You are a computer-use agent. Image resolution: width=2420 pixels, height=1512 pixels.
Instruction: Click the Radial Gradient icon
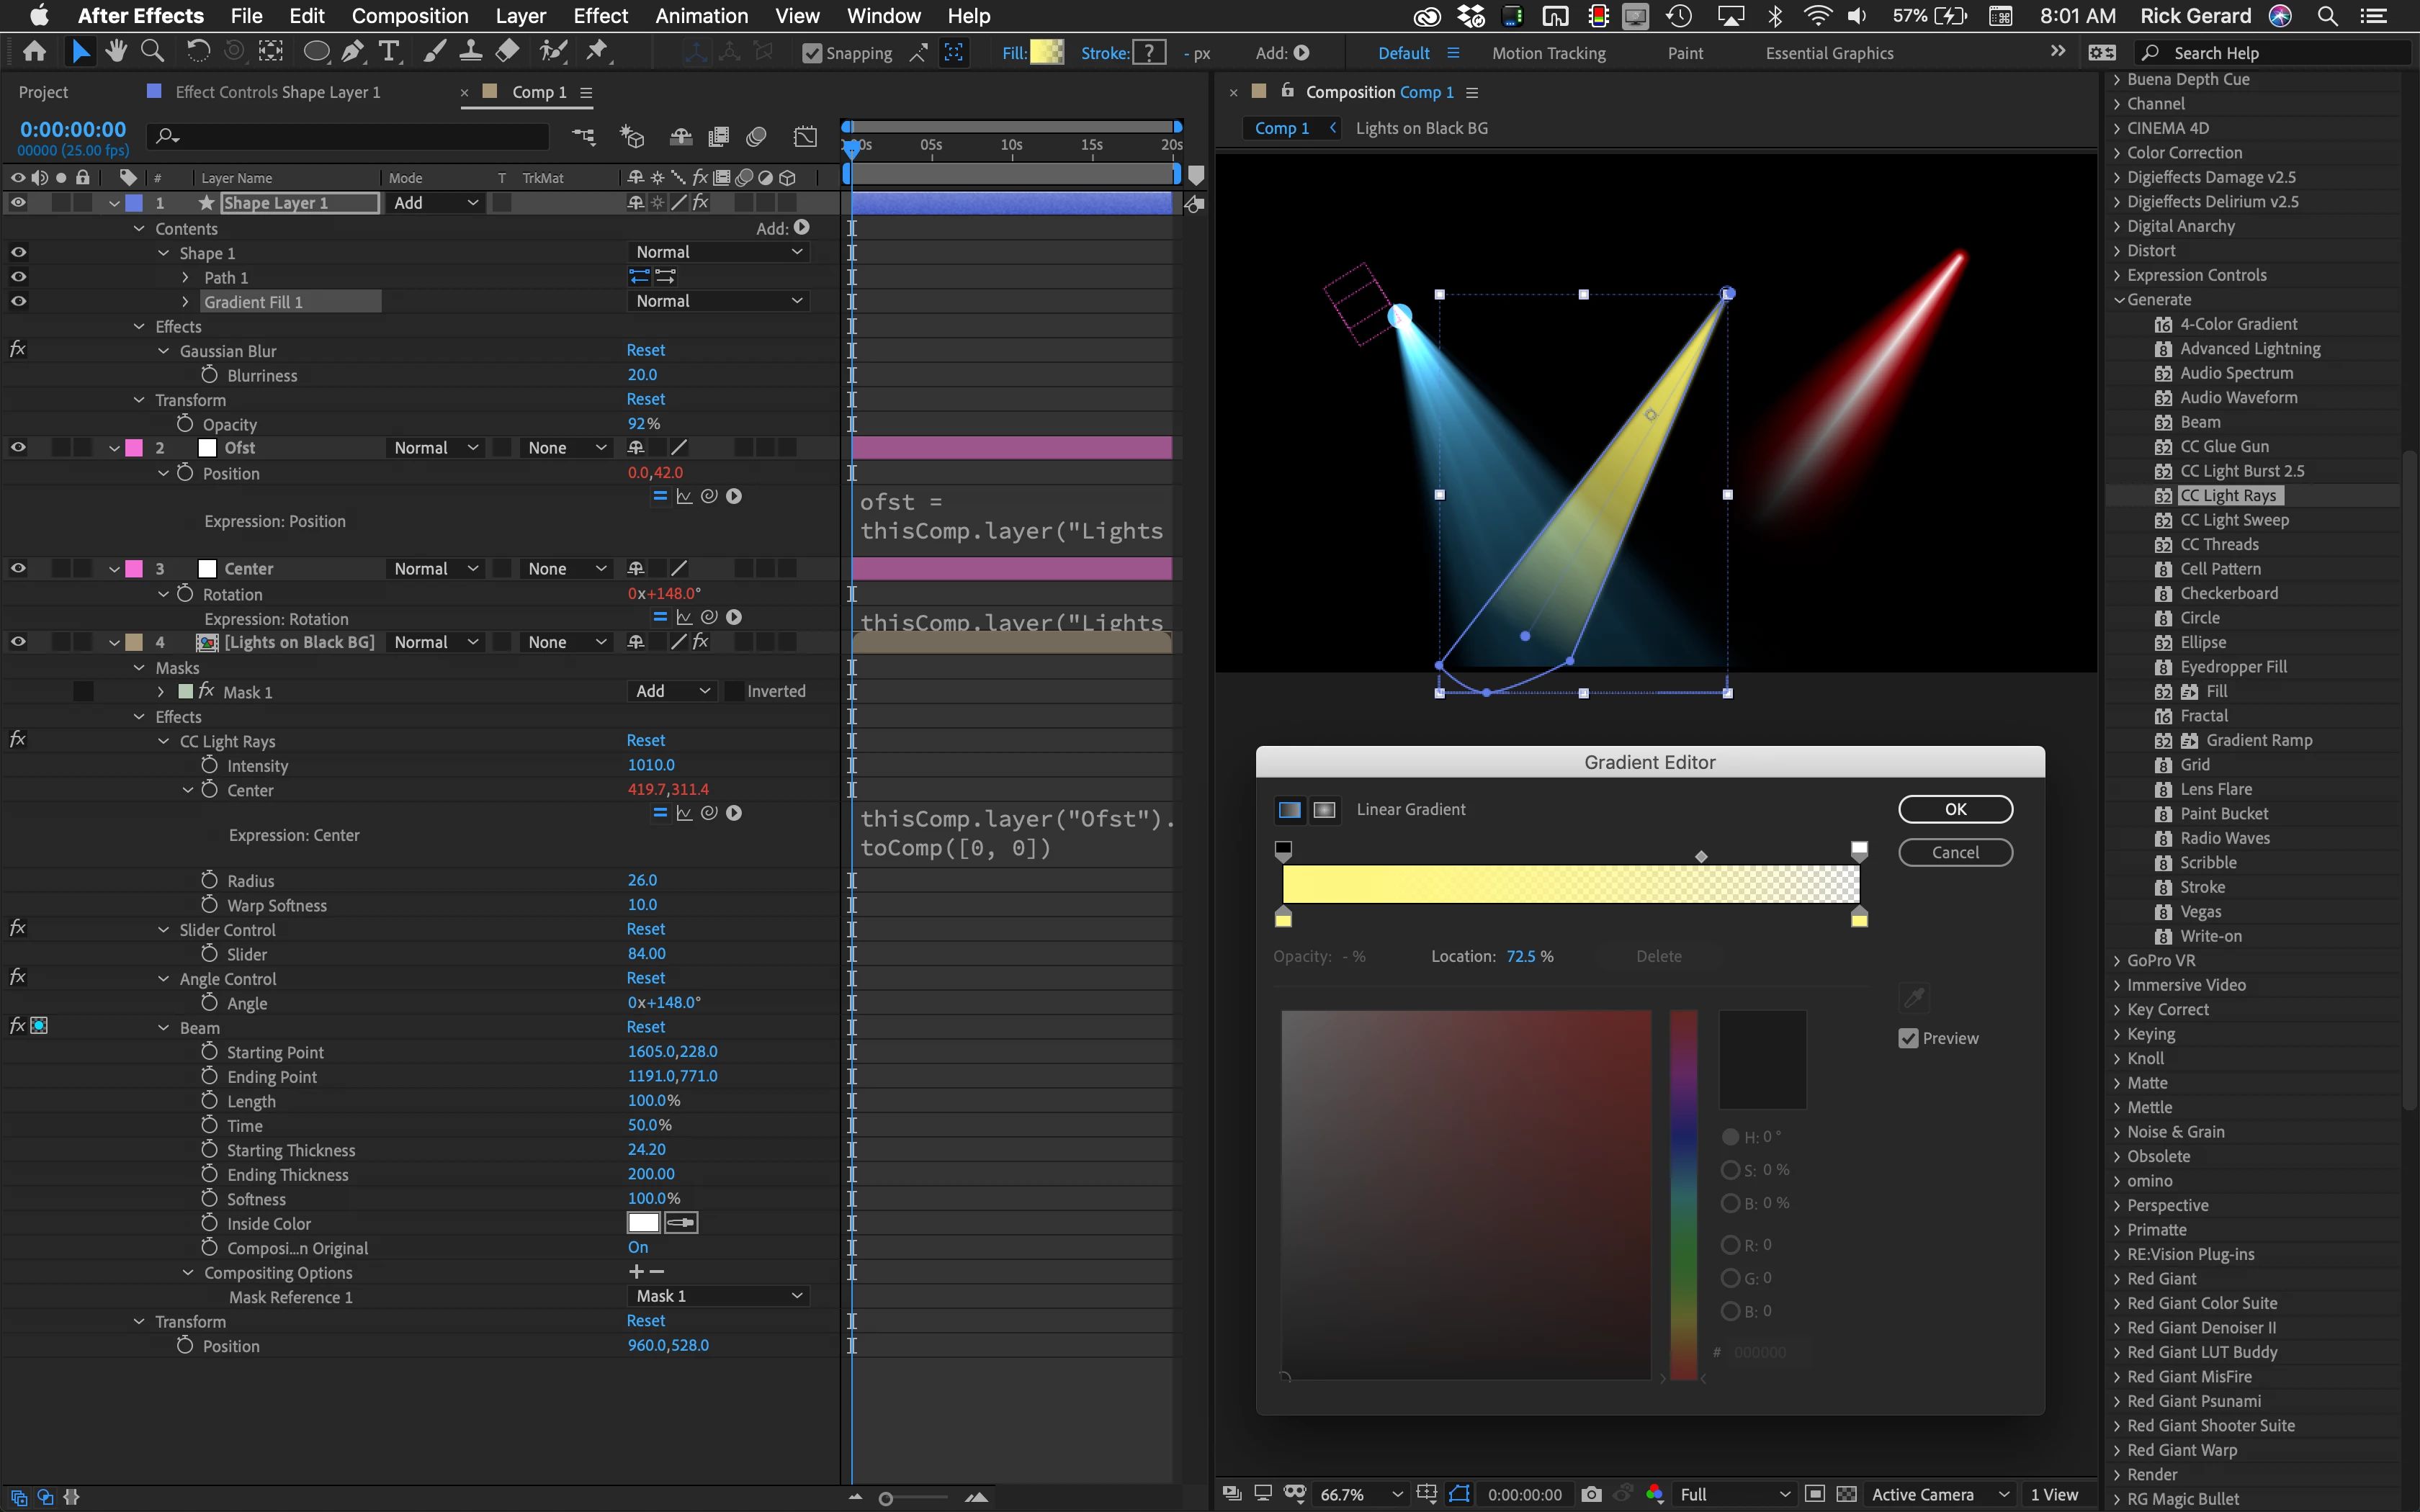coord(1324,809)
